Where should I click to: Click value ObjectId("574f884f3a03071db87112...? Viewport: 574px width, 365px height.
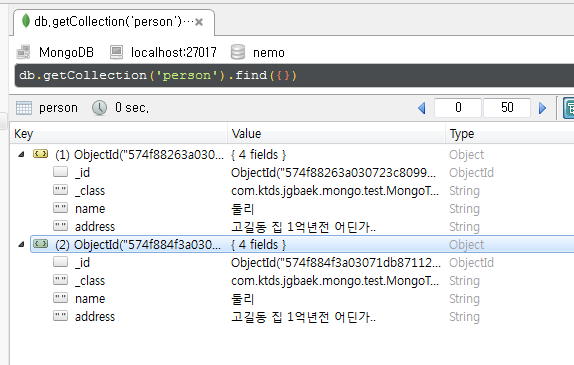click(x=336, y=262)
